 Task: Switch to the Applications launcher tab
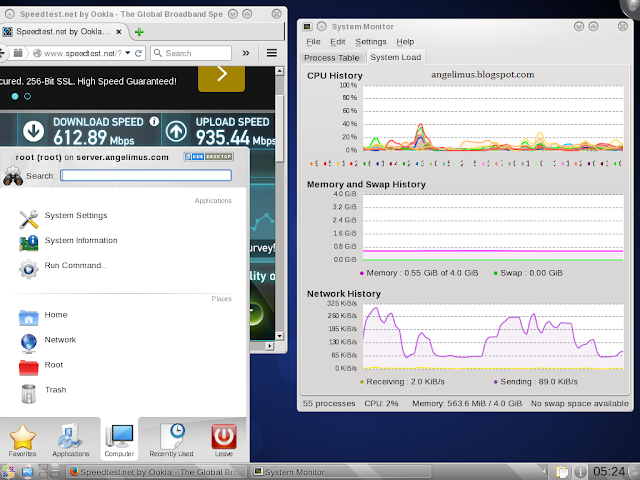pos(71,440)
